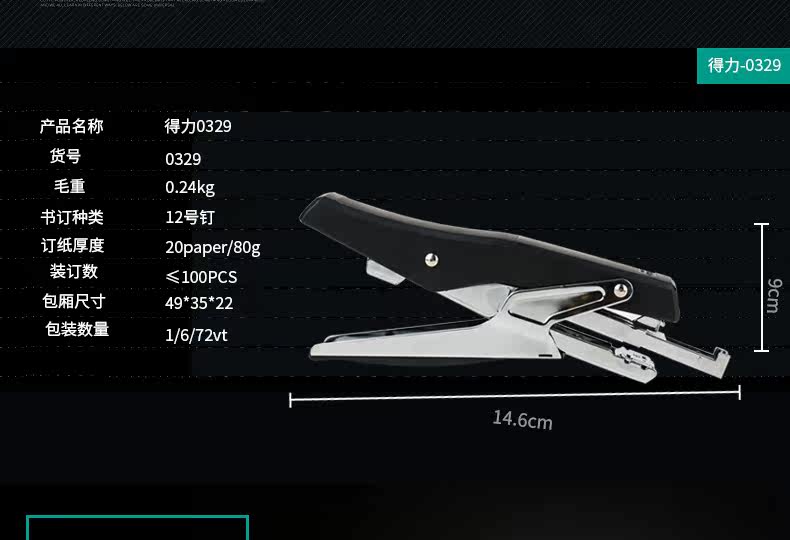Click the black plier stapler product image
This screenshot has height=540, width=790.
tap(514, 285)
